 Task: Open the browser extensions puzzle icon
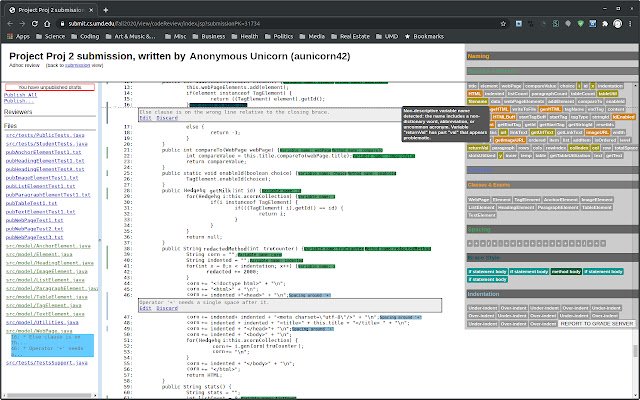605,24
